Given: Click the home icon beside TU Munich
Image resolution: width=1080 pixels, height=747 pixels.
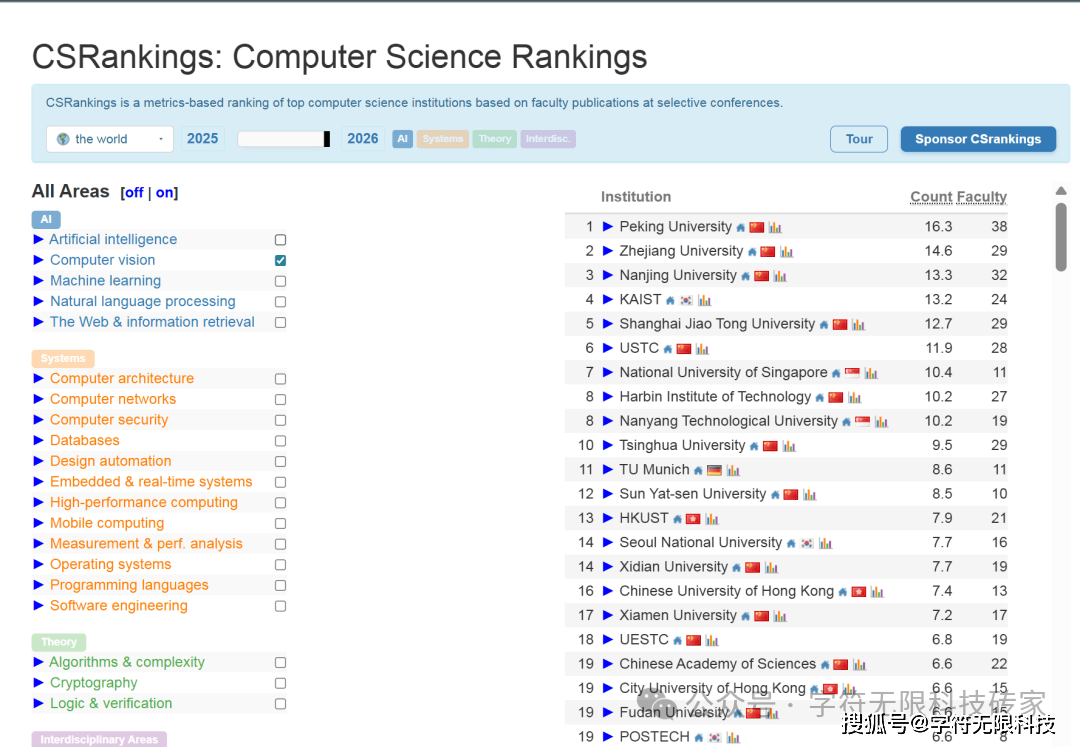Looking at the screenshot, I should click(698, 470).
